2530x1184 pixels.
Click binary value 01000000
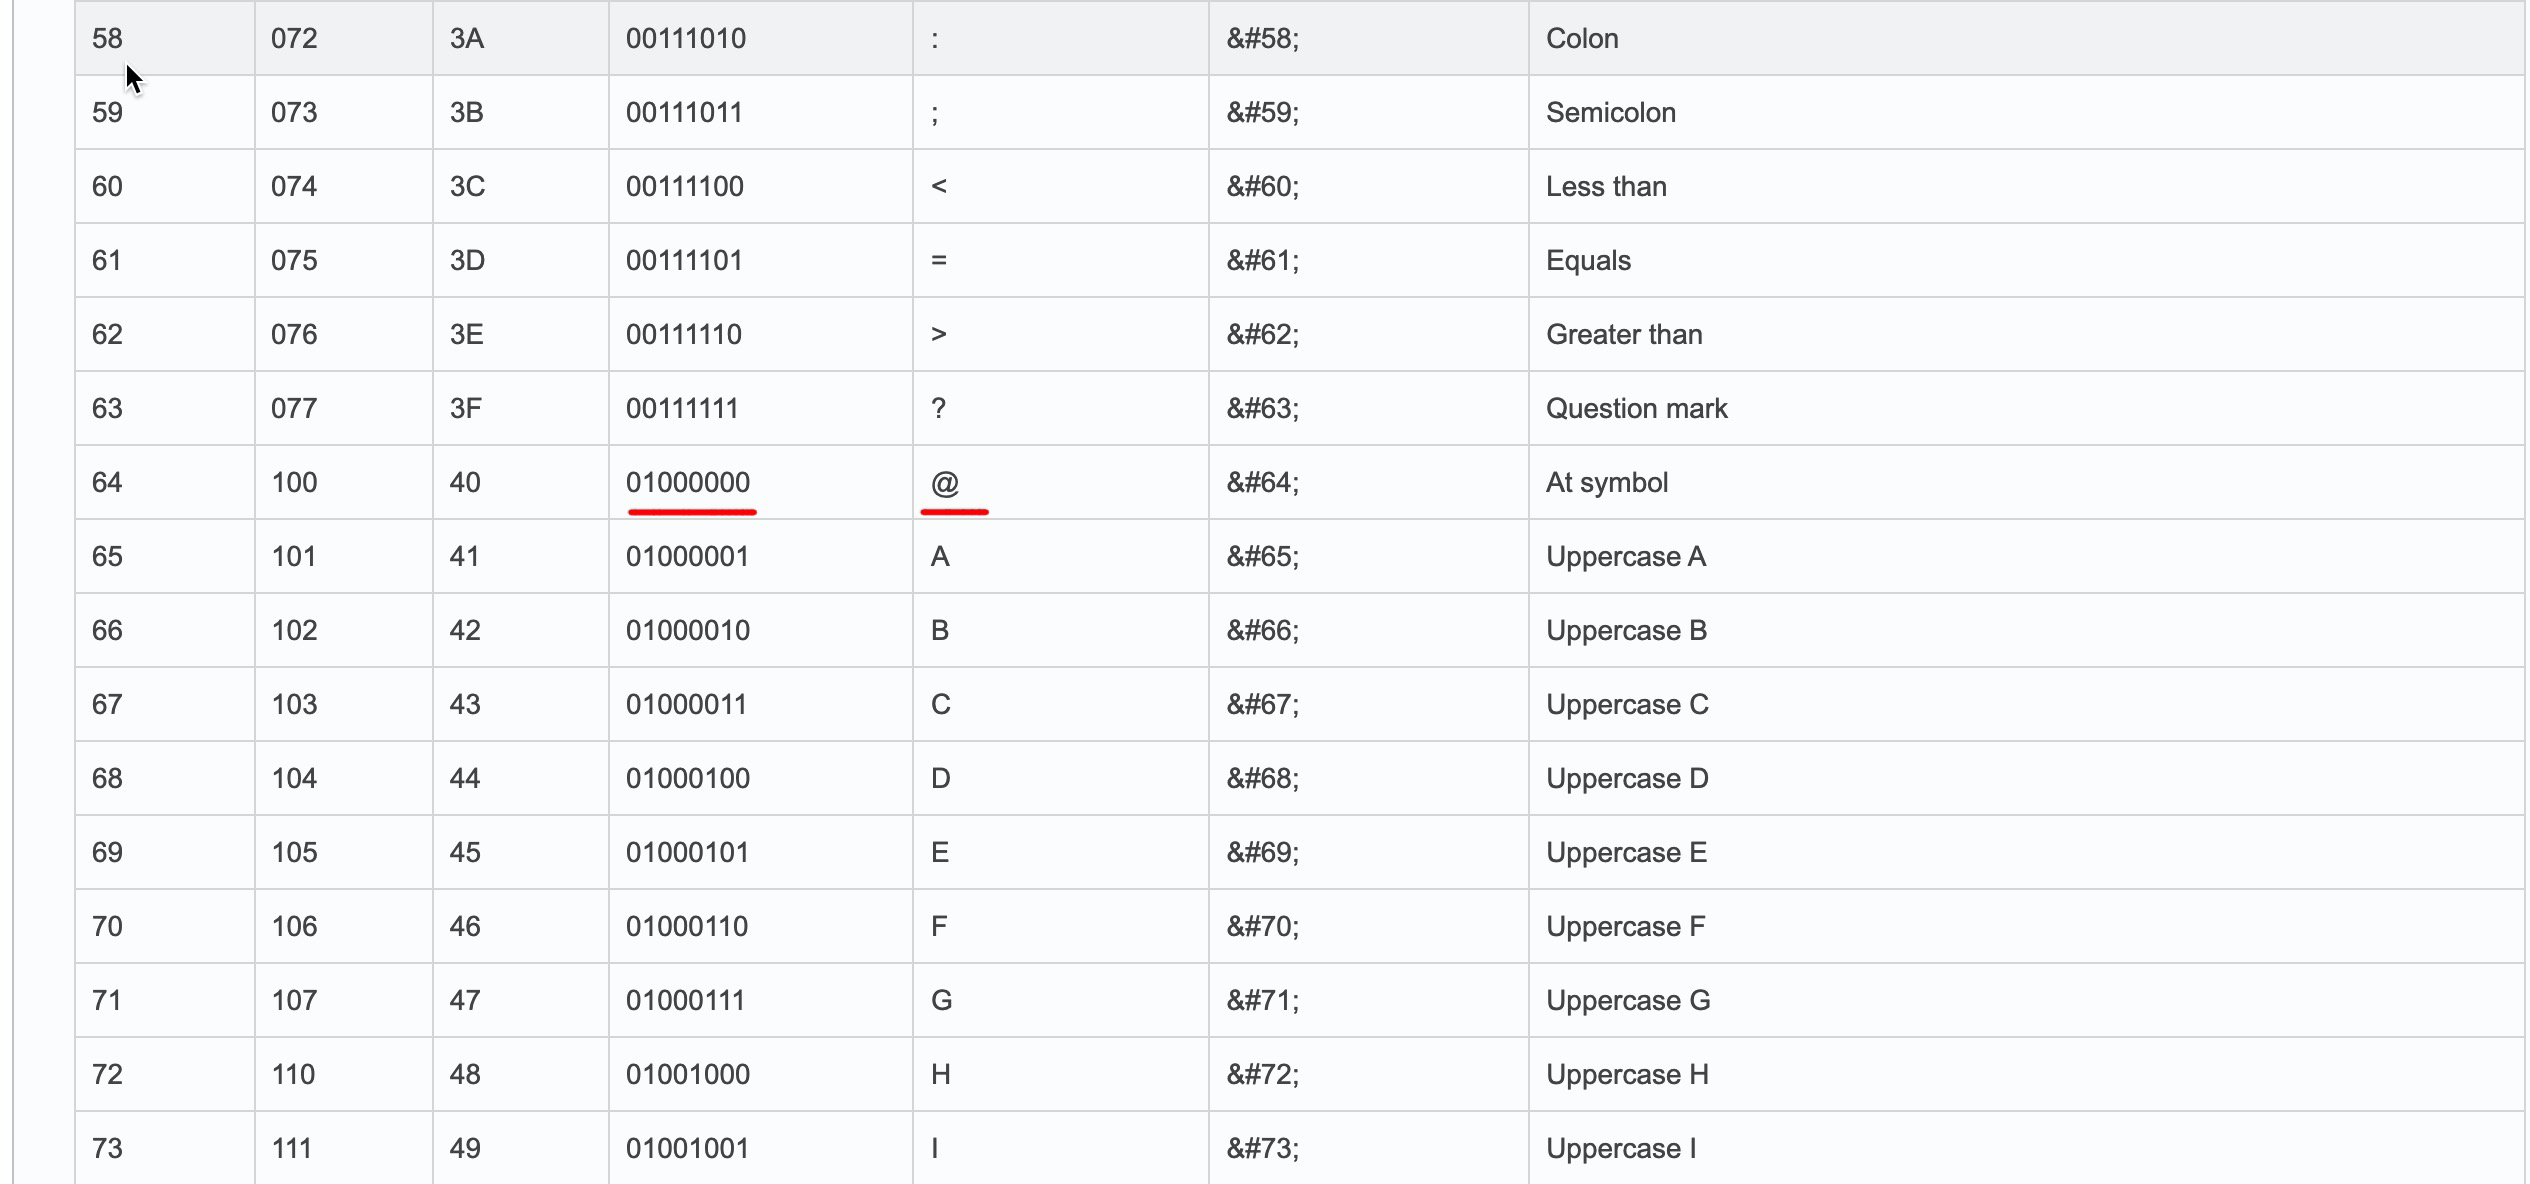688,483
